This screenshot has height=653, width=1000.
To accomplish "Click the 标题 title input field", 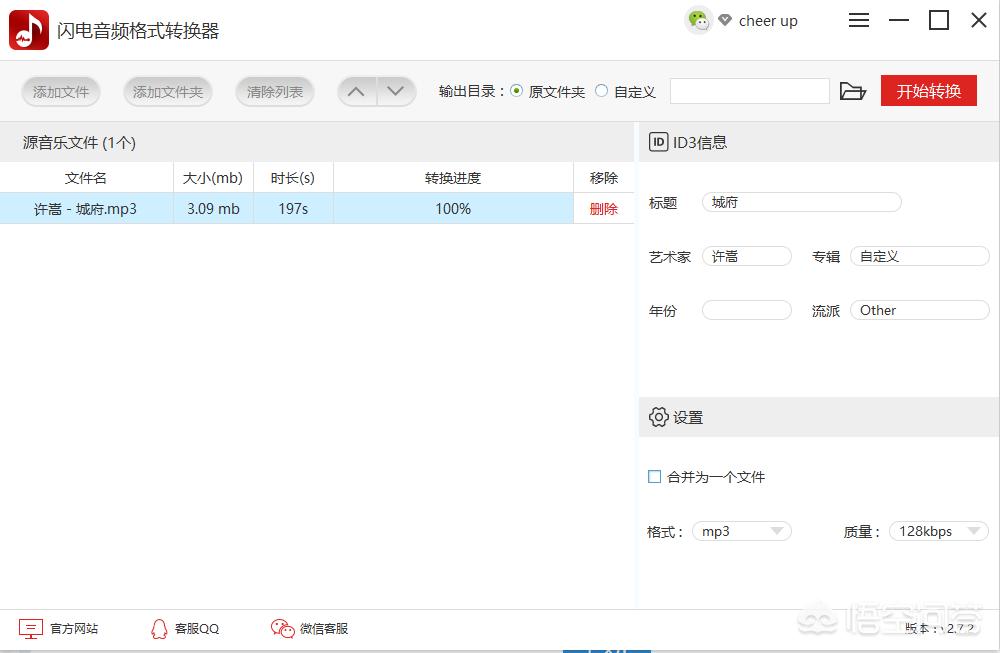I will (801, 203).
